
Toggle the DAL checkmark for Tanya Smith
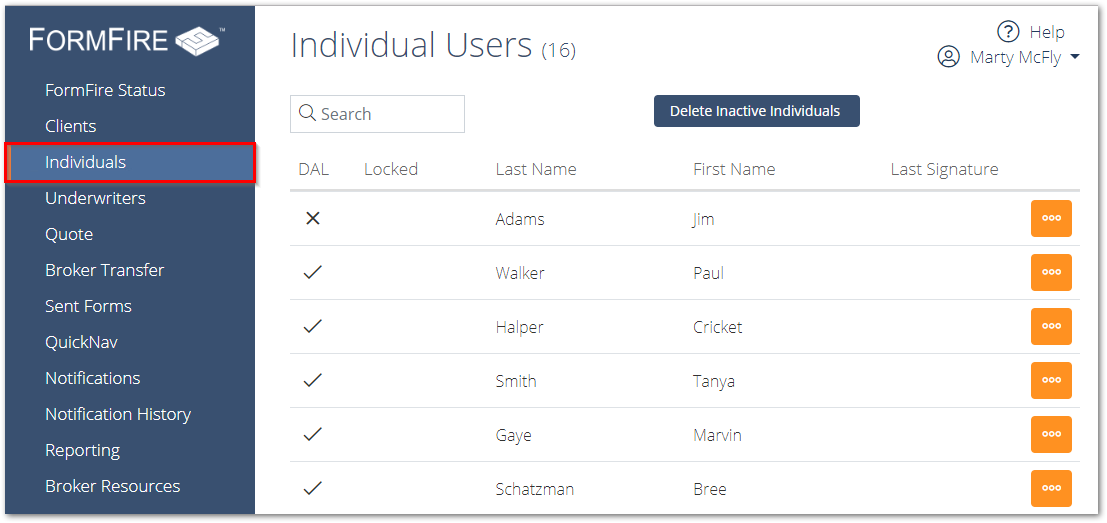(x=313, y=380)
